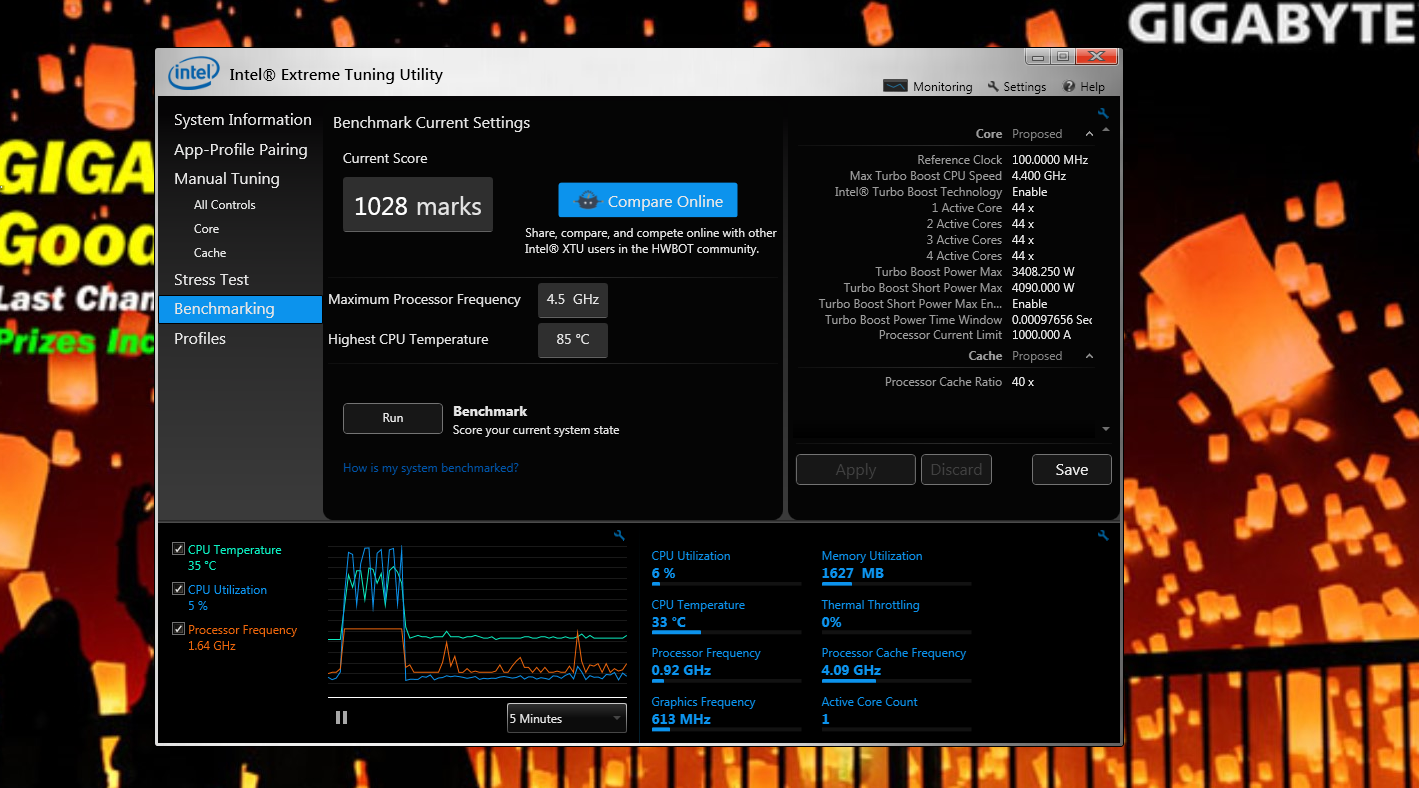Viewport: 1419px width, 788px height.
Task: Collapse the Cache proposed section
Action: click(x=1089, y=356)
